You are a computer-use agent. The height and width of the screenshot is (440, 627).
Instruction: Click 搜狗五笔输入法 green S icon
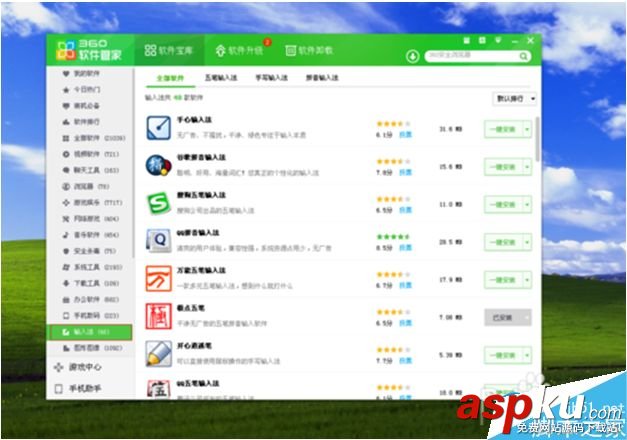pos(159,203)
